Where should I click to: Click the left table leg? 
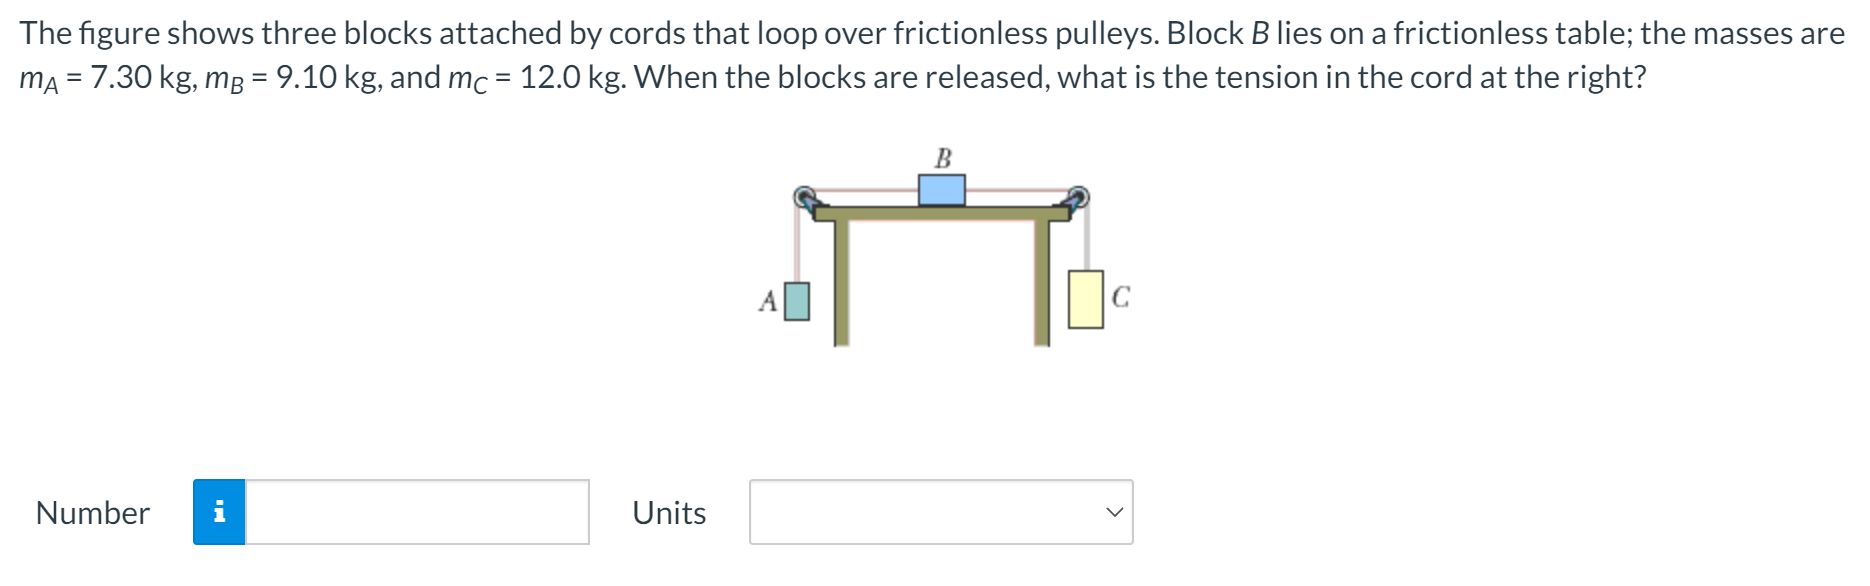[x=841, y=283]
